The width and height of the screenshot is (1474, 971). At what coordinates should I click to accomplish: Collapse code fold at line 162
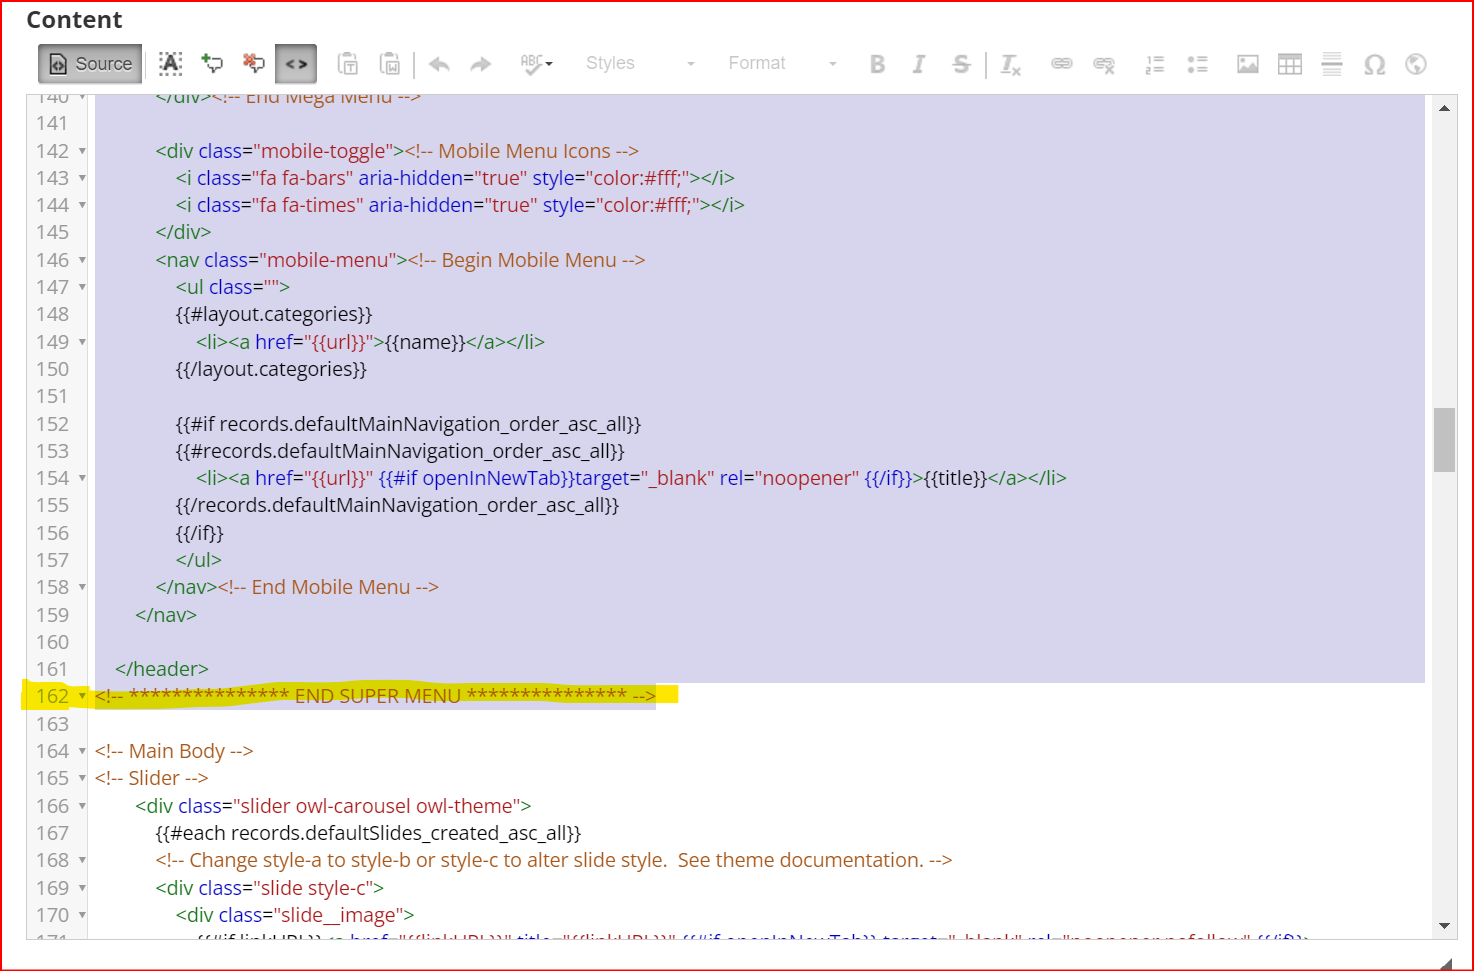[82, 696]
